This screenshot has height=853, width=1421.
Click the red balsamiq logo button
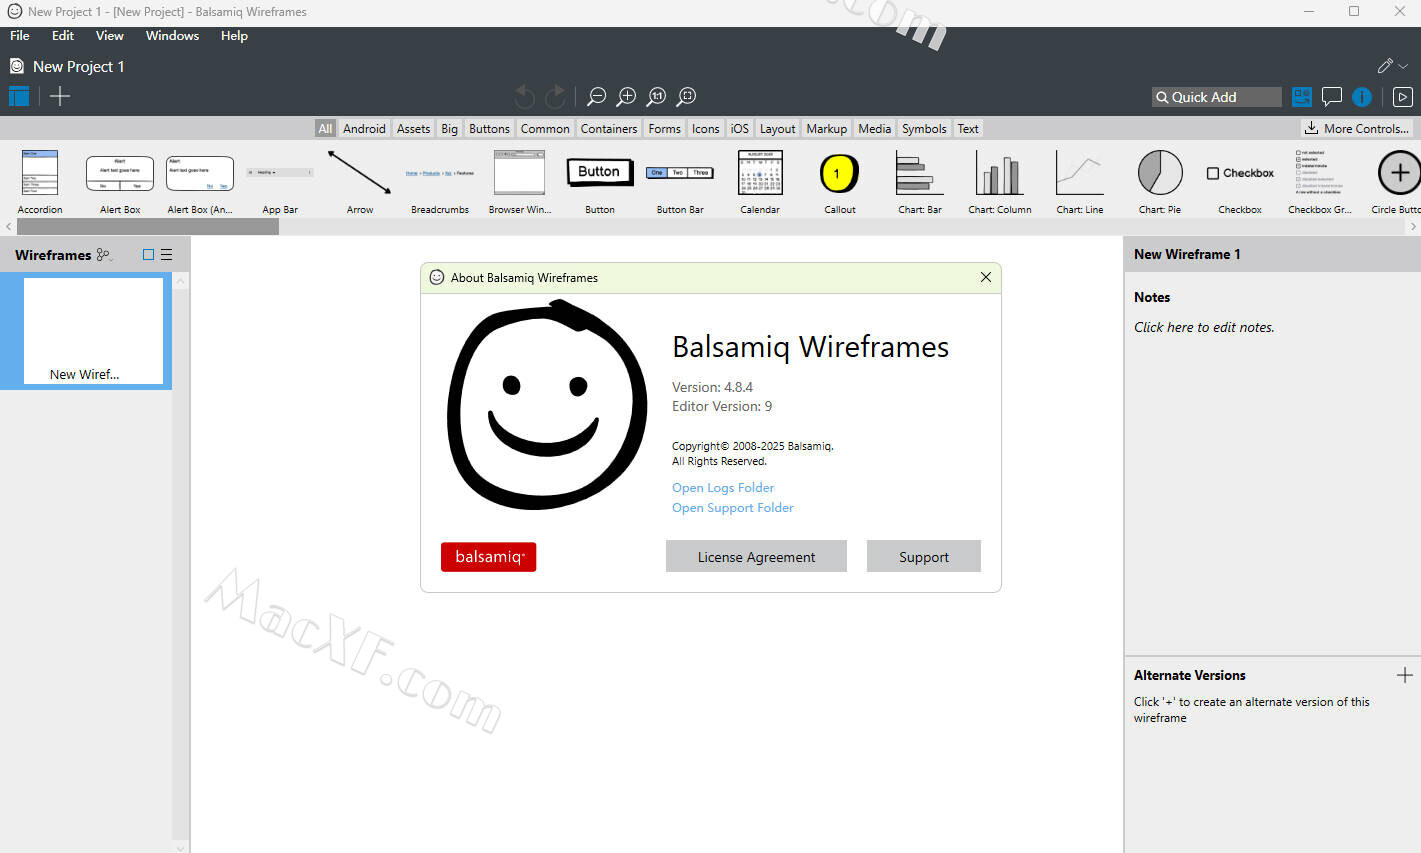[489, 557]
